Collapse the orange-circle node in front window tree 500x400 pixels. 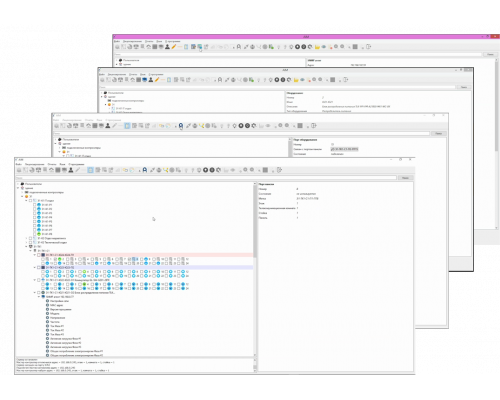coord(22,196)
